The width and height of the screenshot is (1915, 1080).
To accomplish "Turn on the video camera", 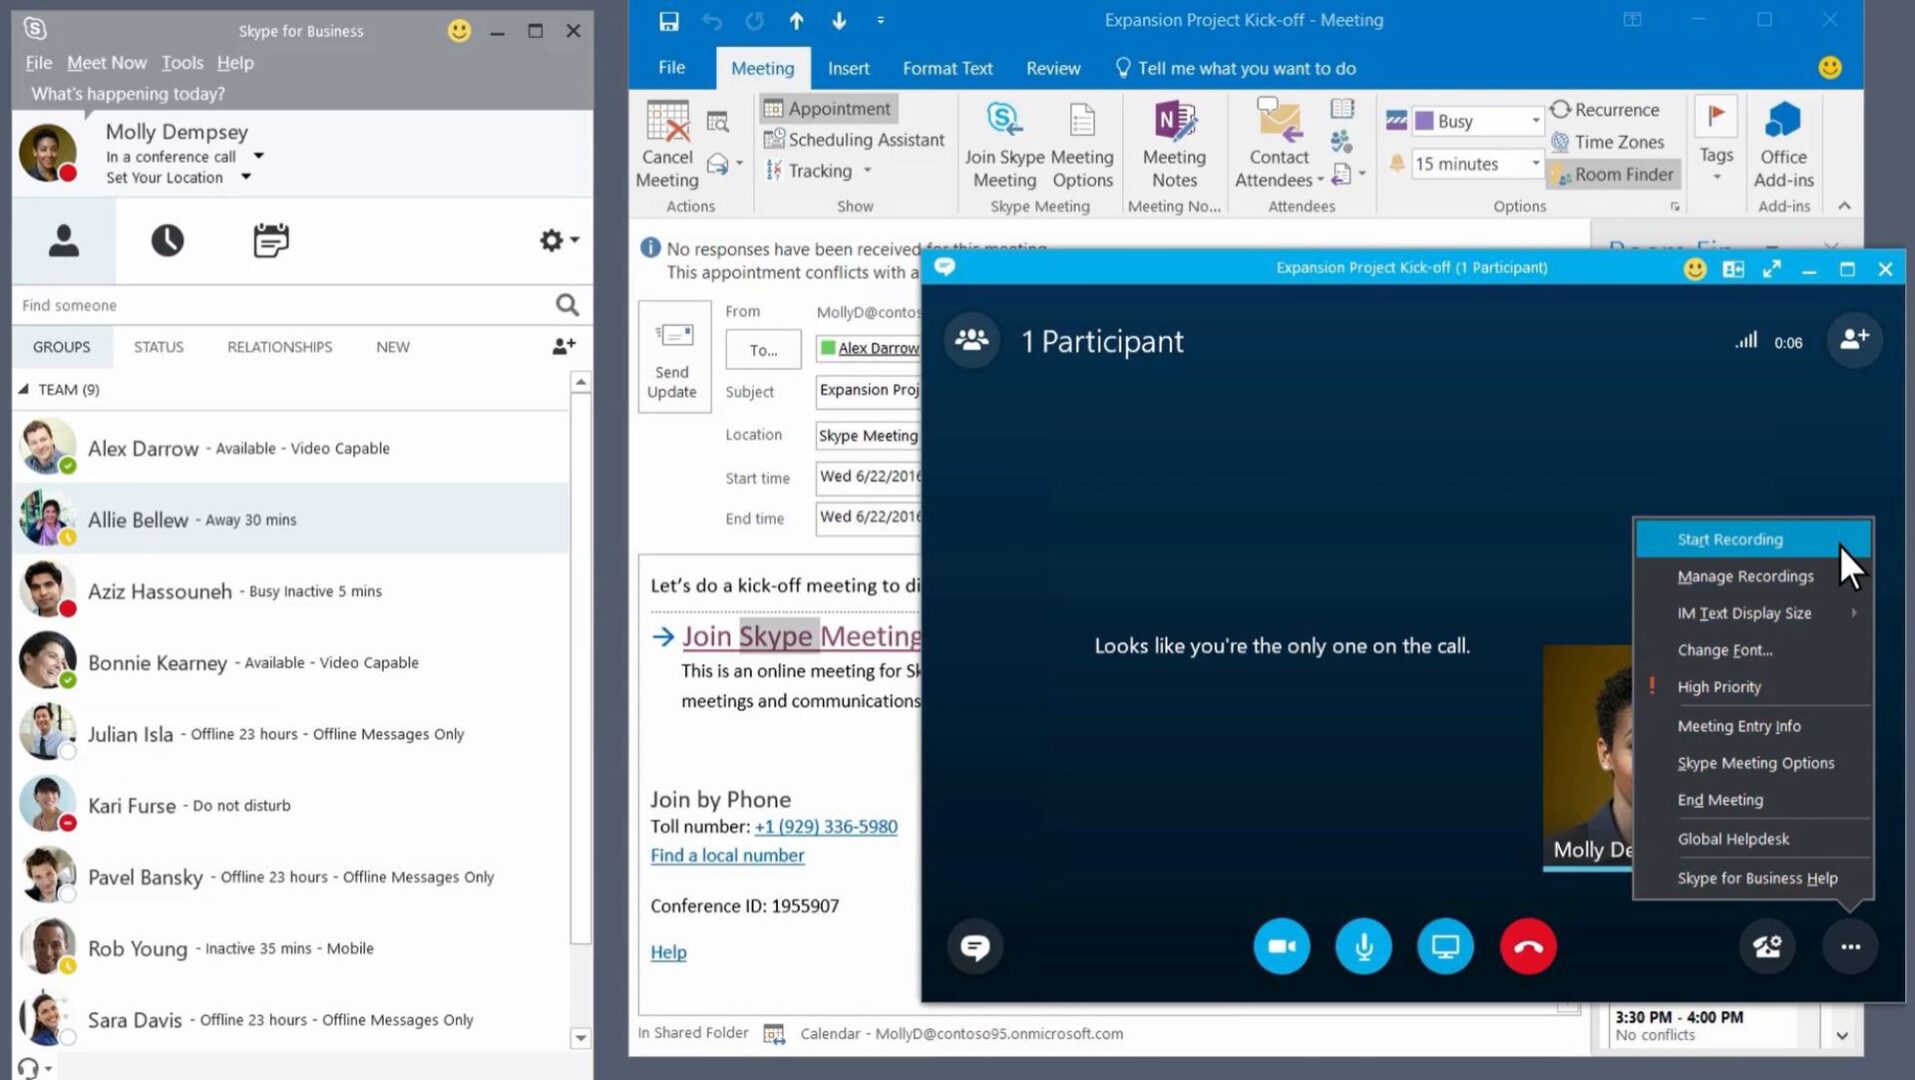I will [1281, 946].
